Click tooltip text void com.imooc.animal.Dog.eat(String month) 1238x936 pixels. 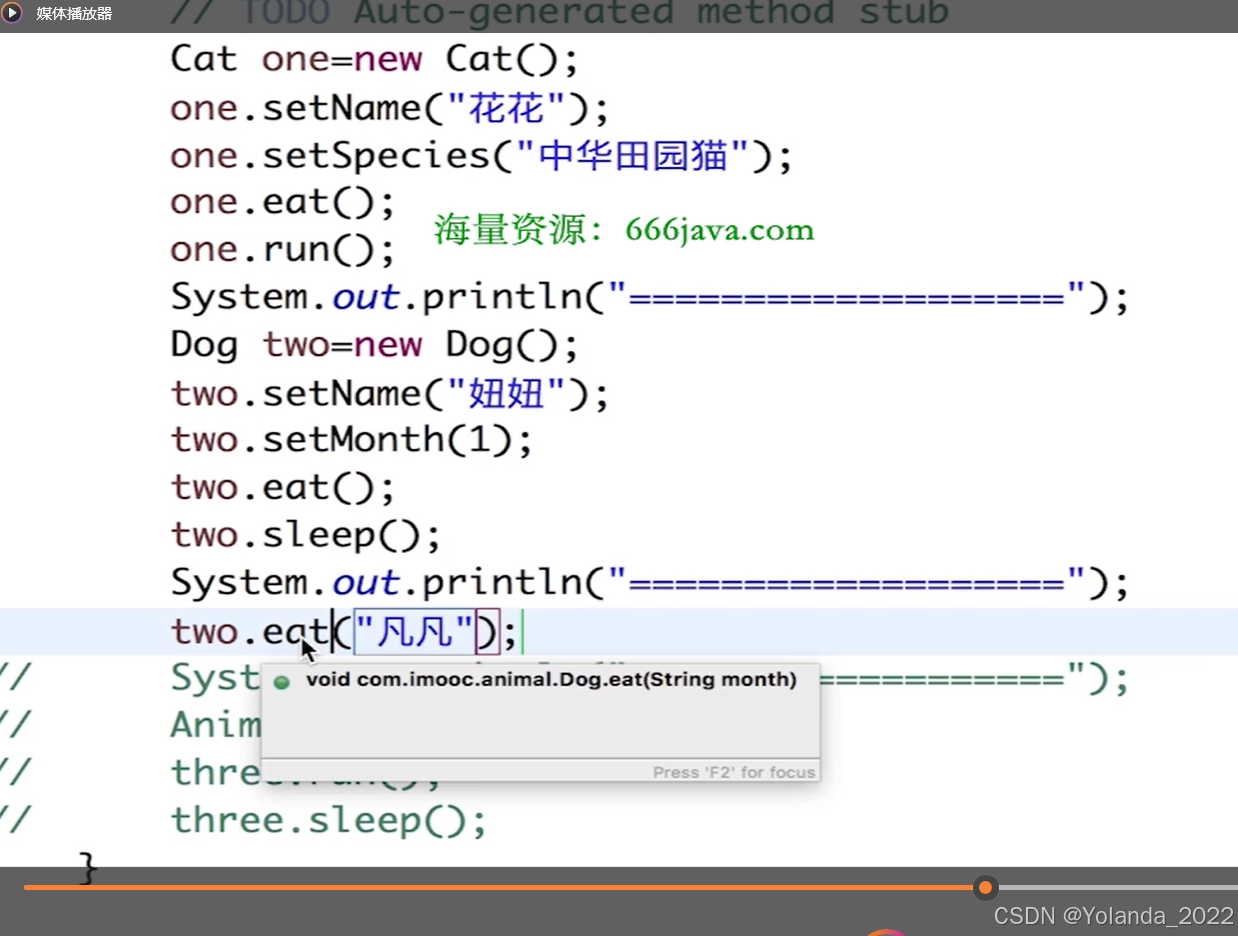[x=551, y=680]
